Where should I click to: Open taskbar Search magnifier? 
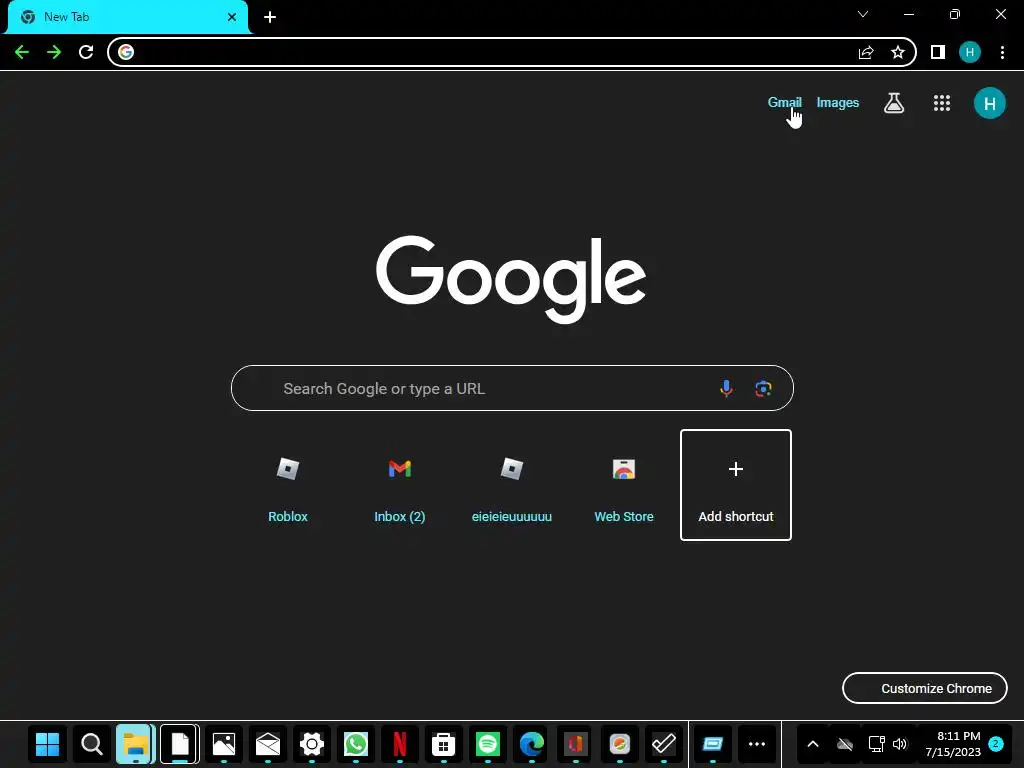click(92, 744)
